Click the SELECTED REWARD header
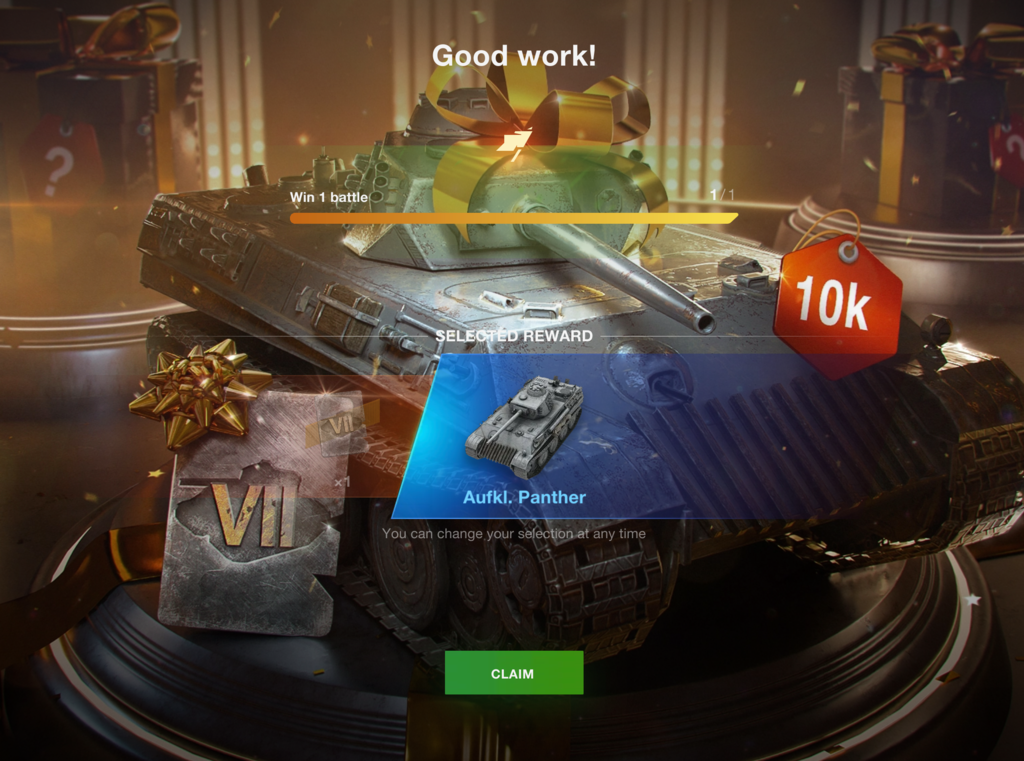 click(515, 336)
